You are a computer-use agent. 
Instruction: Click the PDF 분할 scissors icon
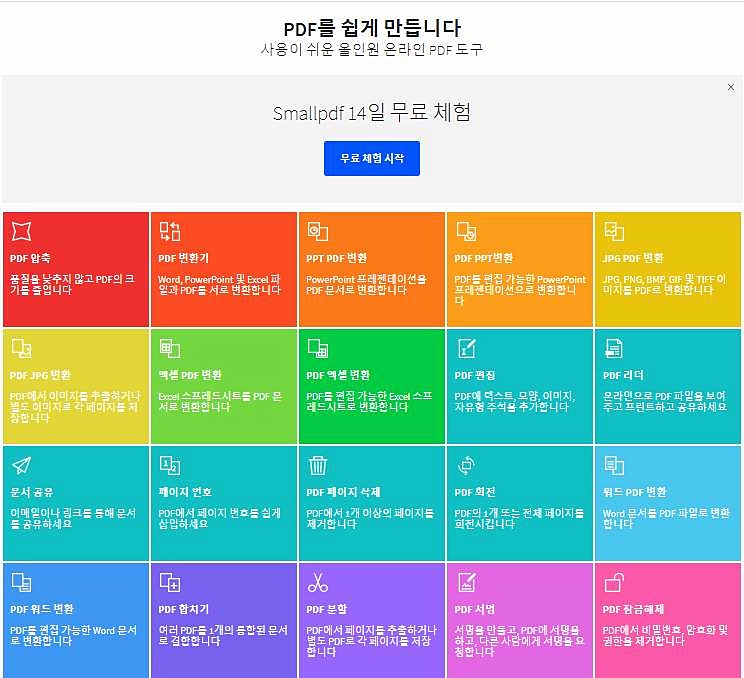pyautogui.click(x=318, y=582)
